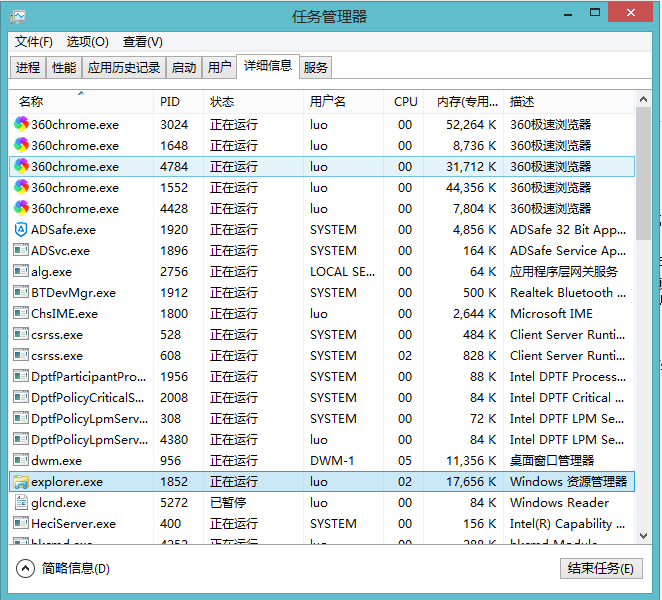The height and width of the screenshot is (600, 662).
Task: Click description ADSafe Service Ap...
Action: pos(568,250)
